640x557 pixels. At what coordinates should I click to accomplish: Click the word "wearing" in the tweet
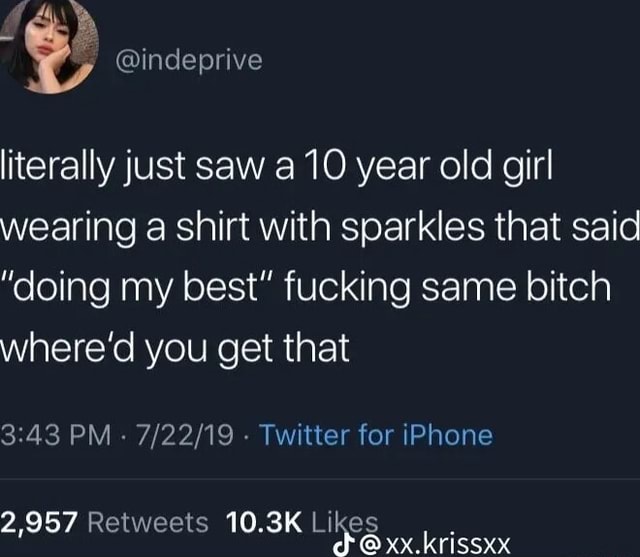click(x=68, y=229)
